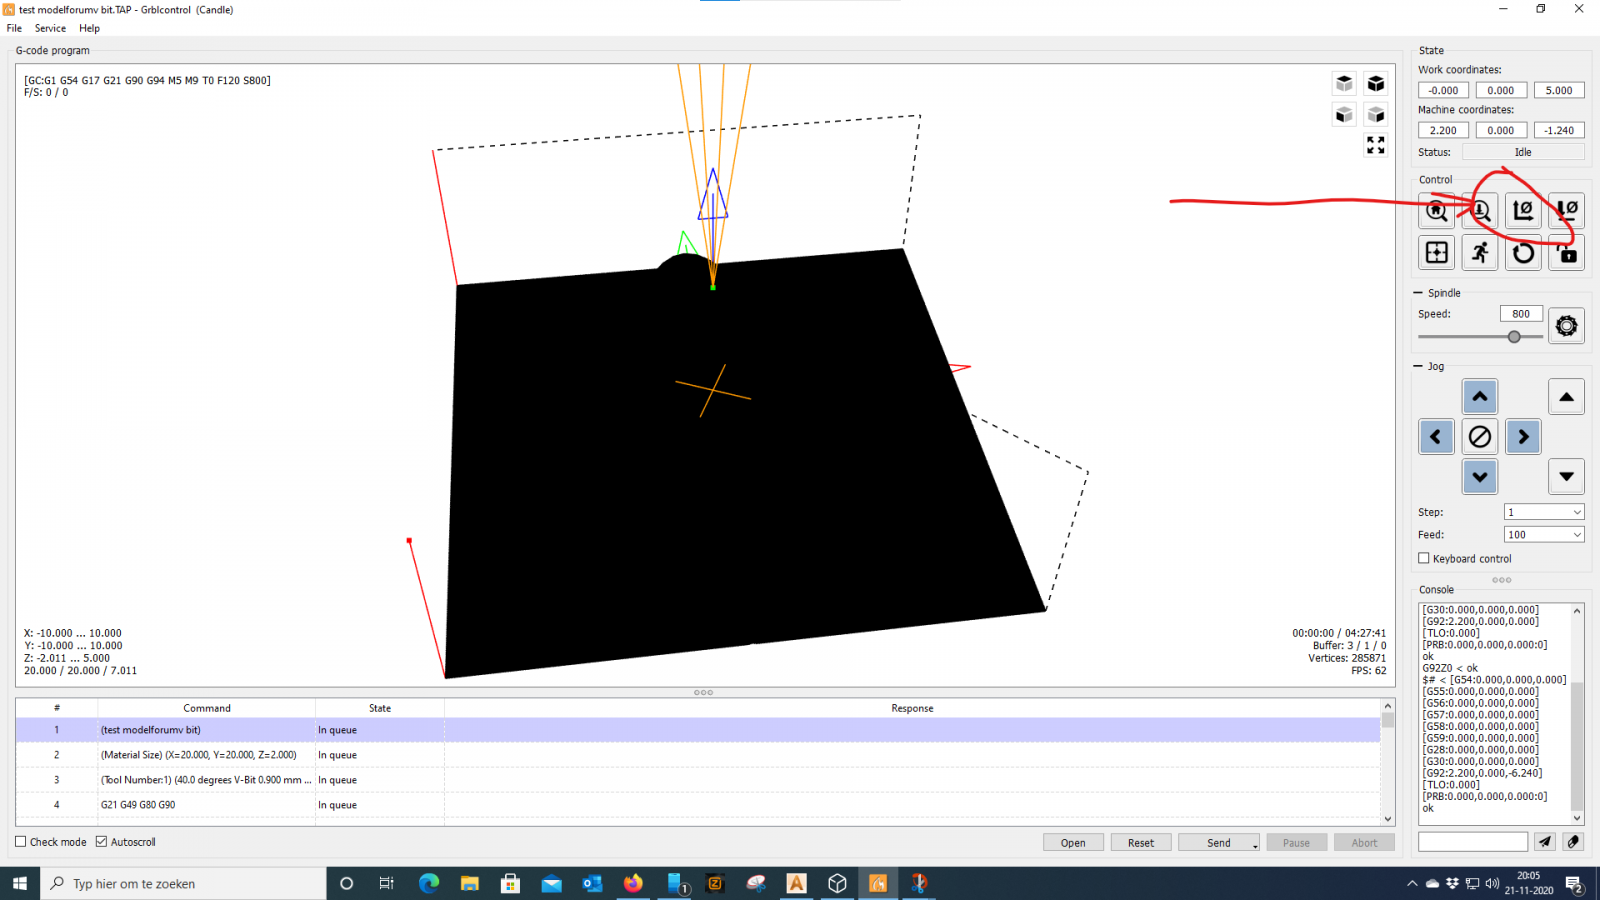Click the console vertical scrollbar
Screen dimensions: 1600x900
1578,713
